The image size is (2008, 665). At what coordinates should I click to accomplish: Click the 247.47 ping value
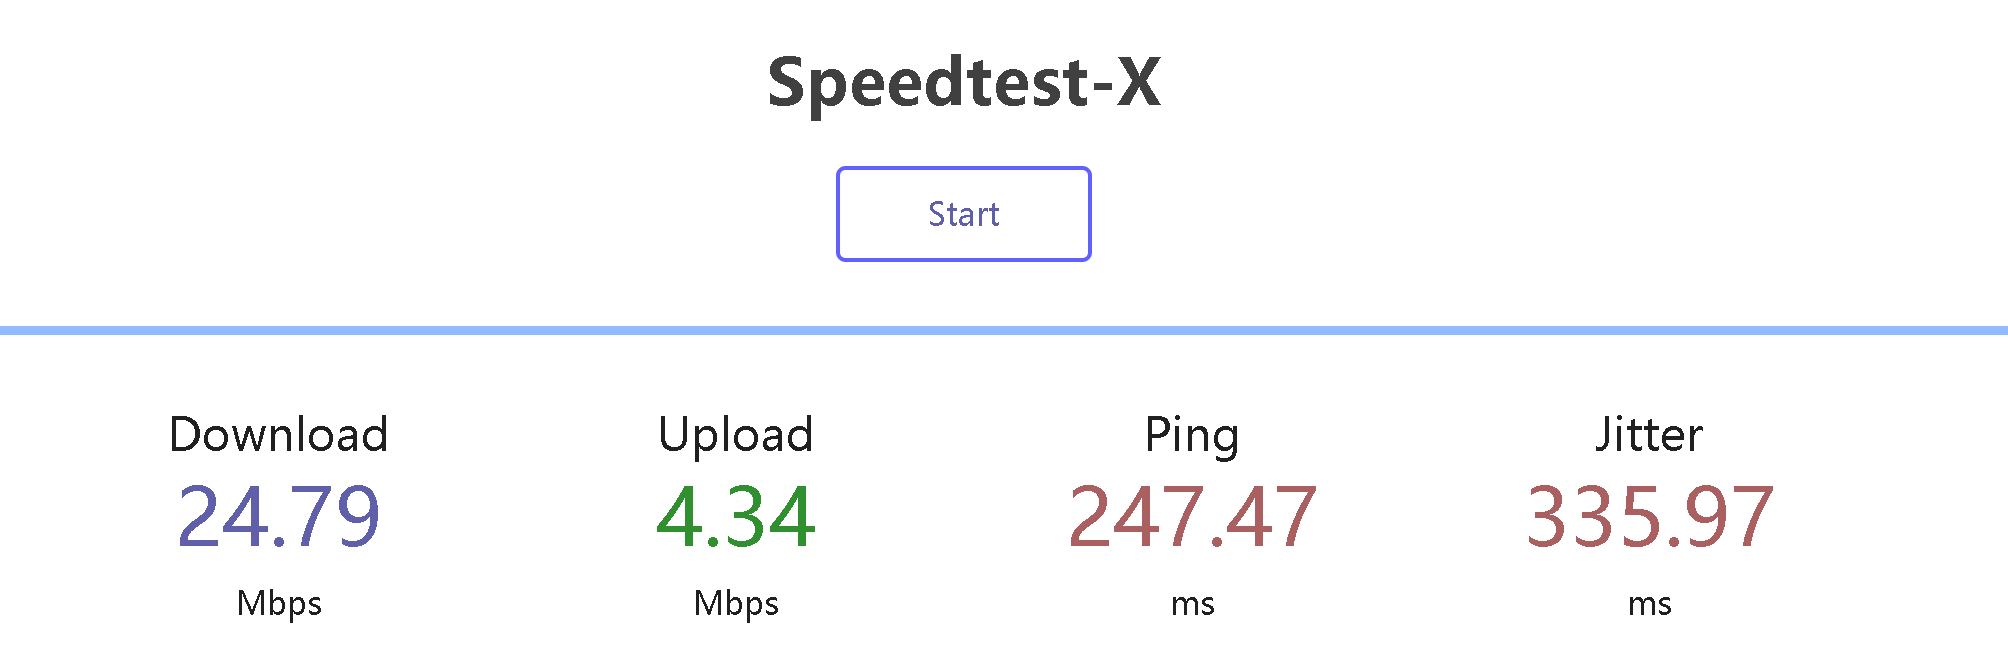[x=1192, y=516]
